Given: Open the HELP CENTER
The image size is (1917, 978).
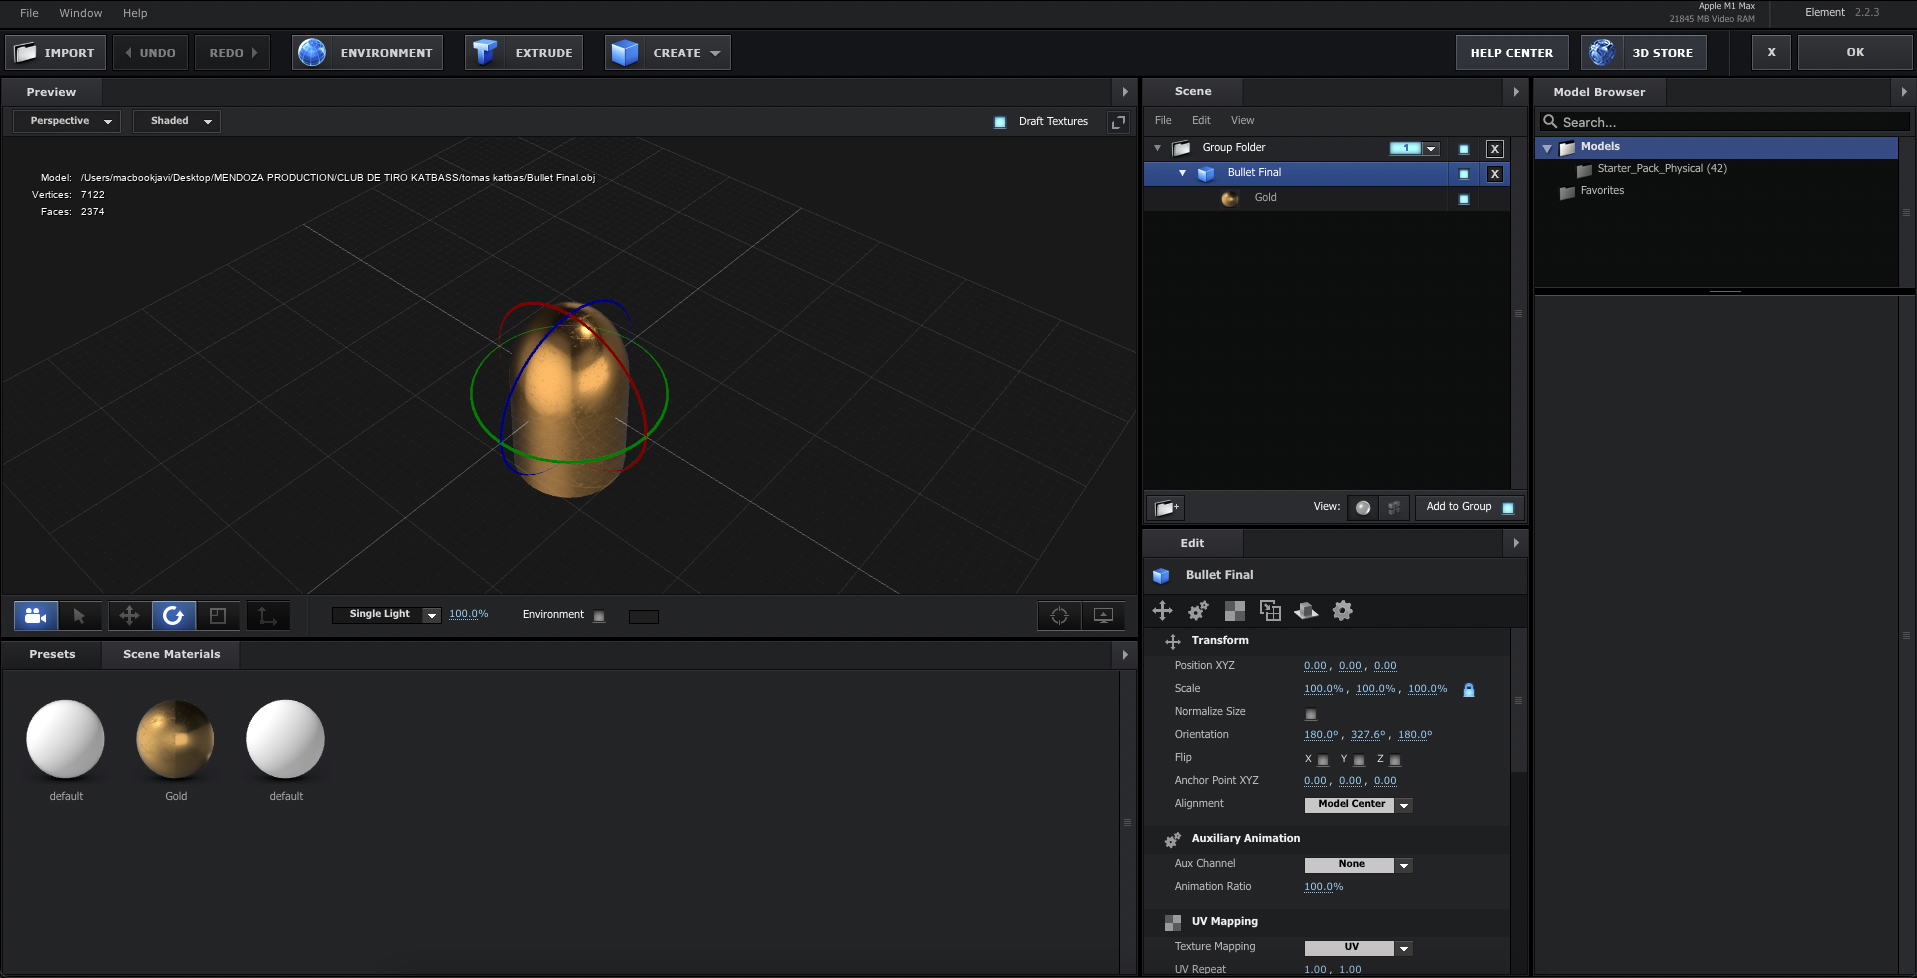Looking at the screenshot, I should [x=1511, y=53].
